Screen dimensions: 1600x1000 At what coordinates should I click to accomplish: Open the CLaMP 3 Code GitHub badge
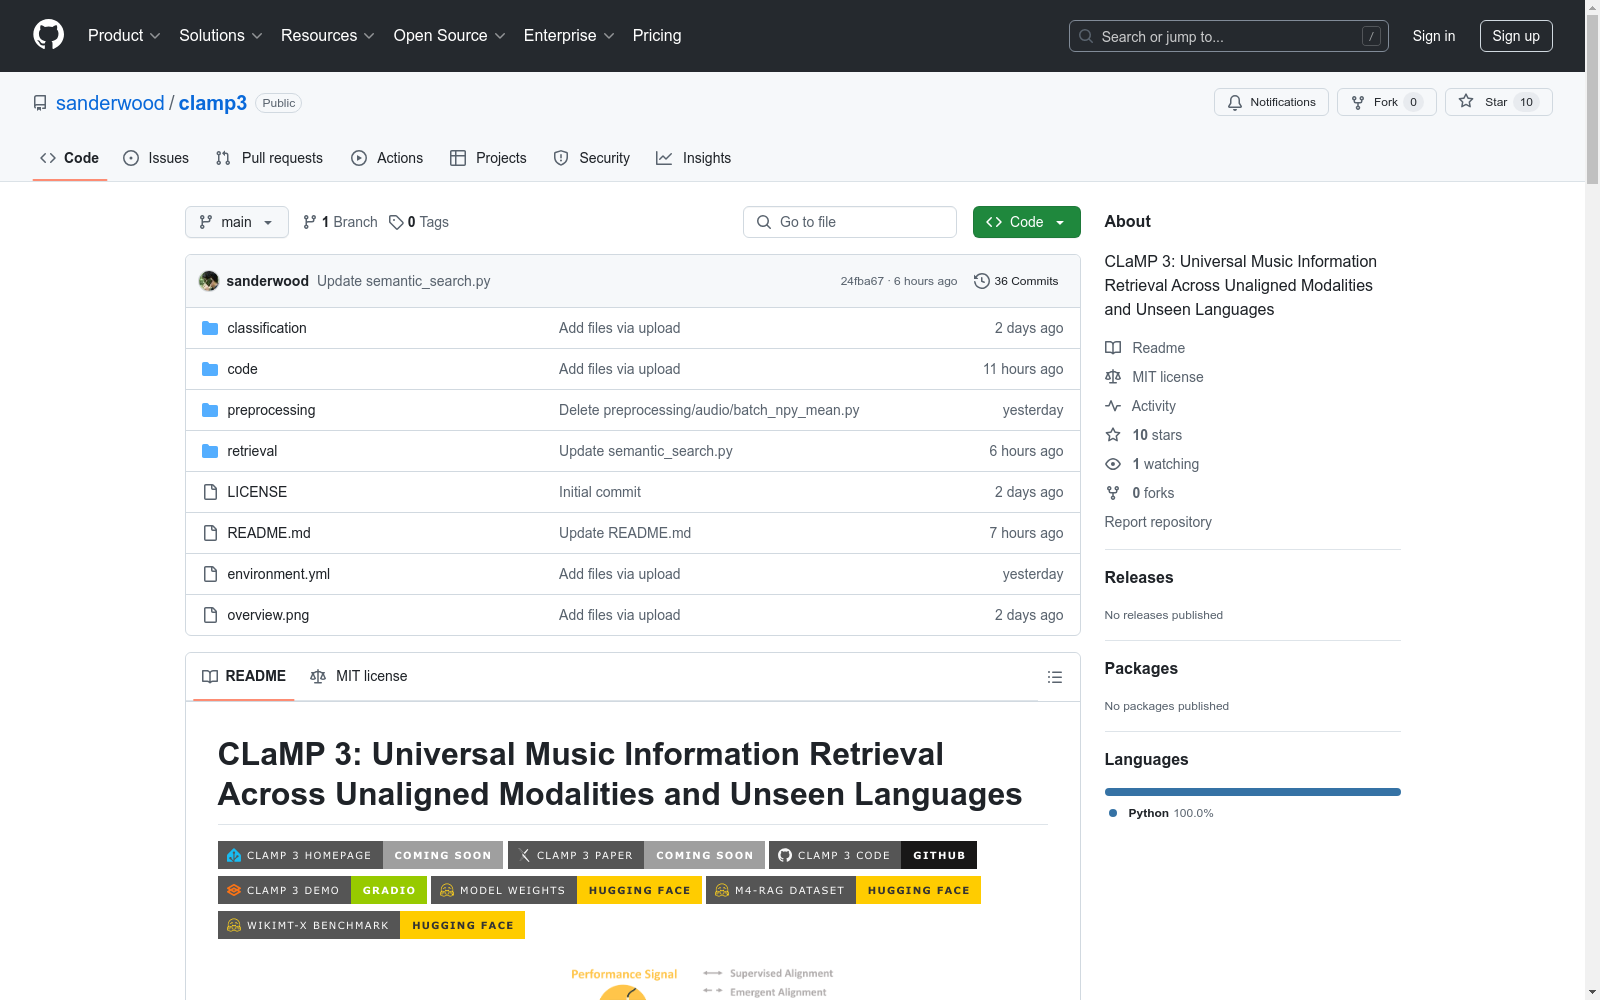(x=872, y=855)
